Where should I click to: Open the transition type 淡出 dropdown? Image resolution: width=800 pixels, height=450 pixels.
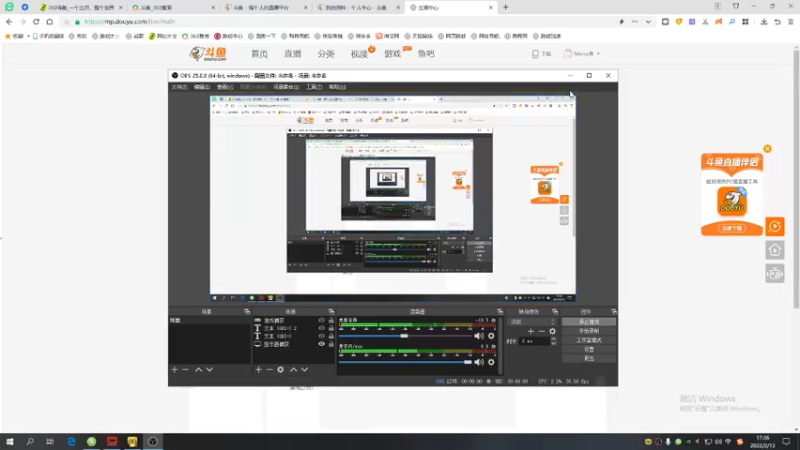(x=532, y=322)
